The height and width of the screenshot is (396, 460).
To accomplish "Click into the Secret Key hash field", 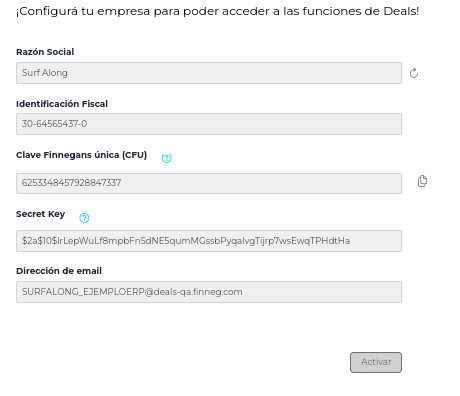I will (x=209, y=241).
